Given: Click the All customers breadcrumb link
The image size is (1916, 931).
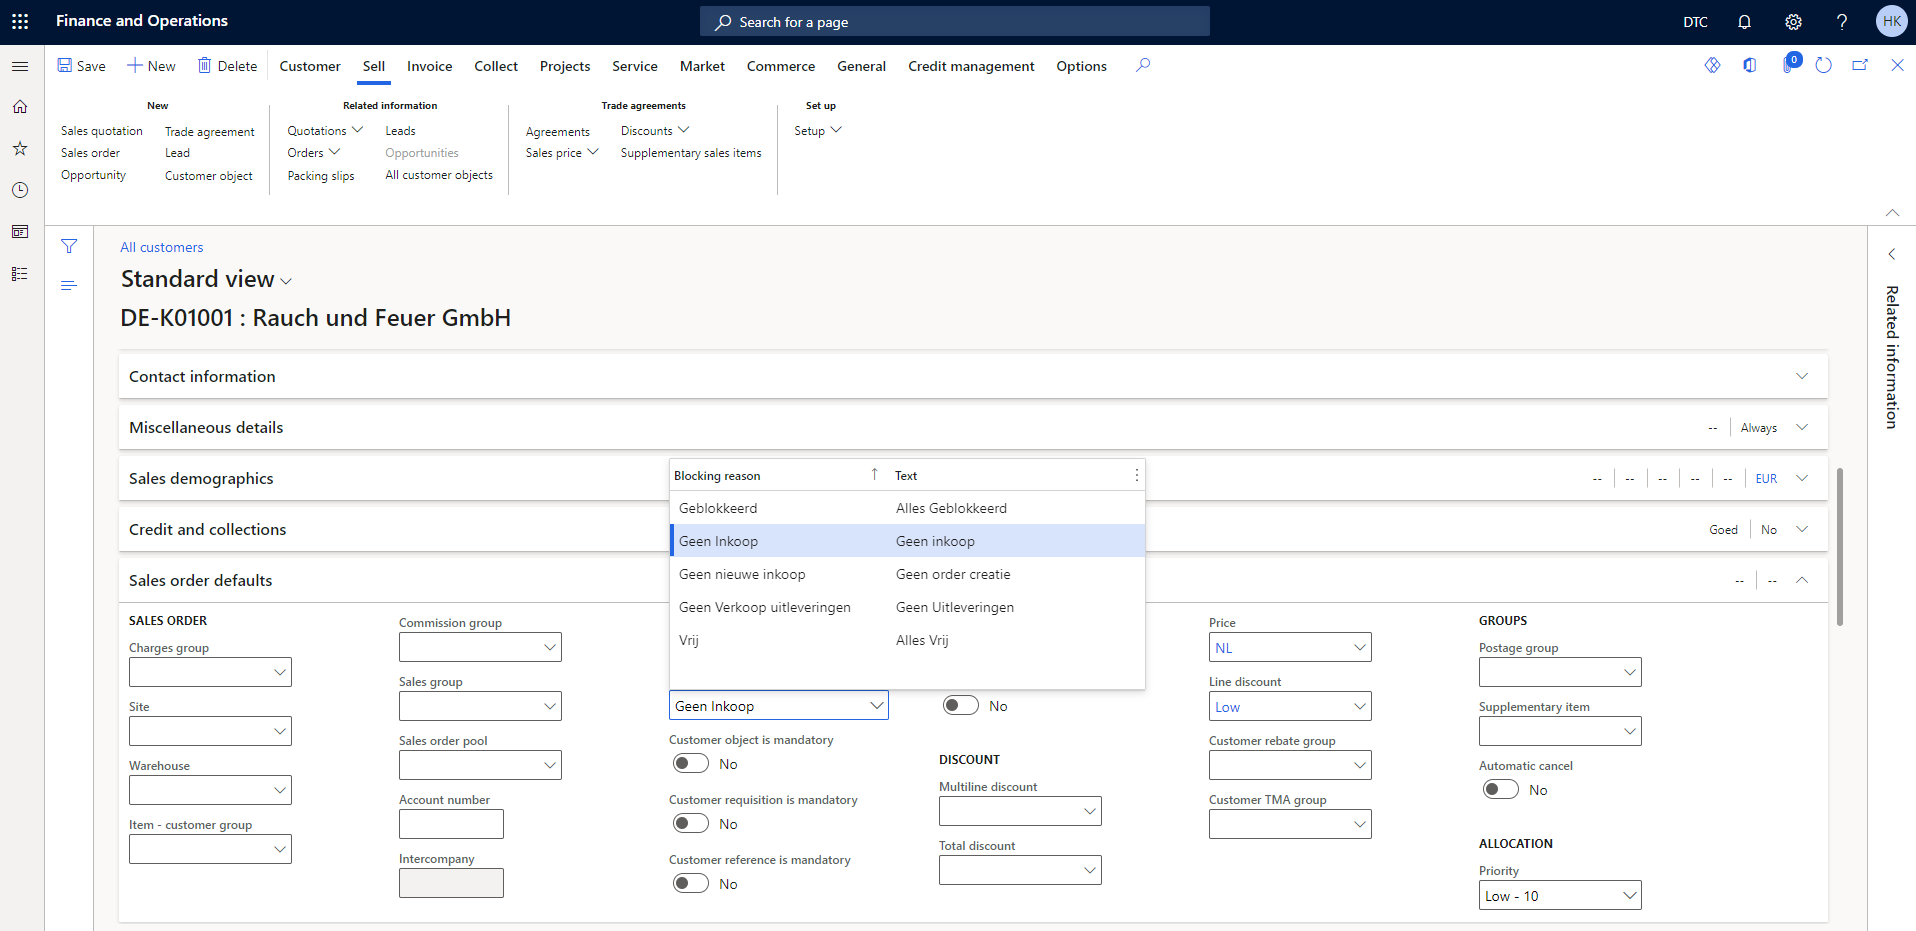Looking at the screenshot, I should pos(162,247).
